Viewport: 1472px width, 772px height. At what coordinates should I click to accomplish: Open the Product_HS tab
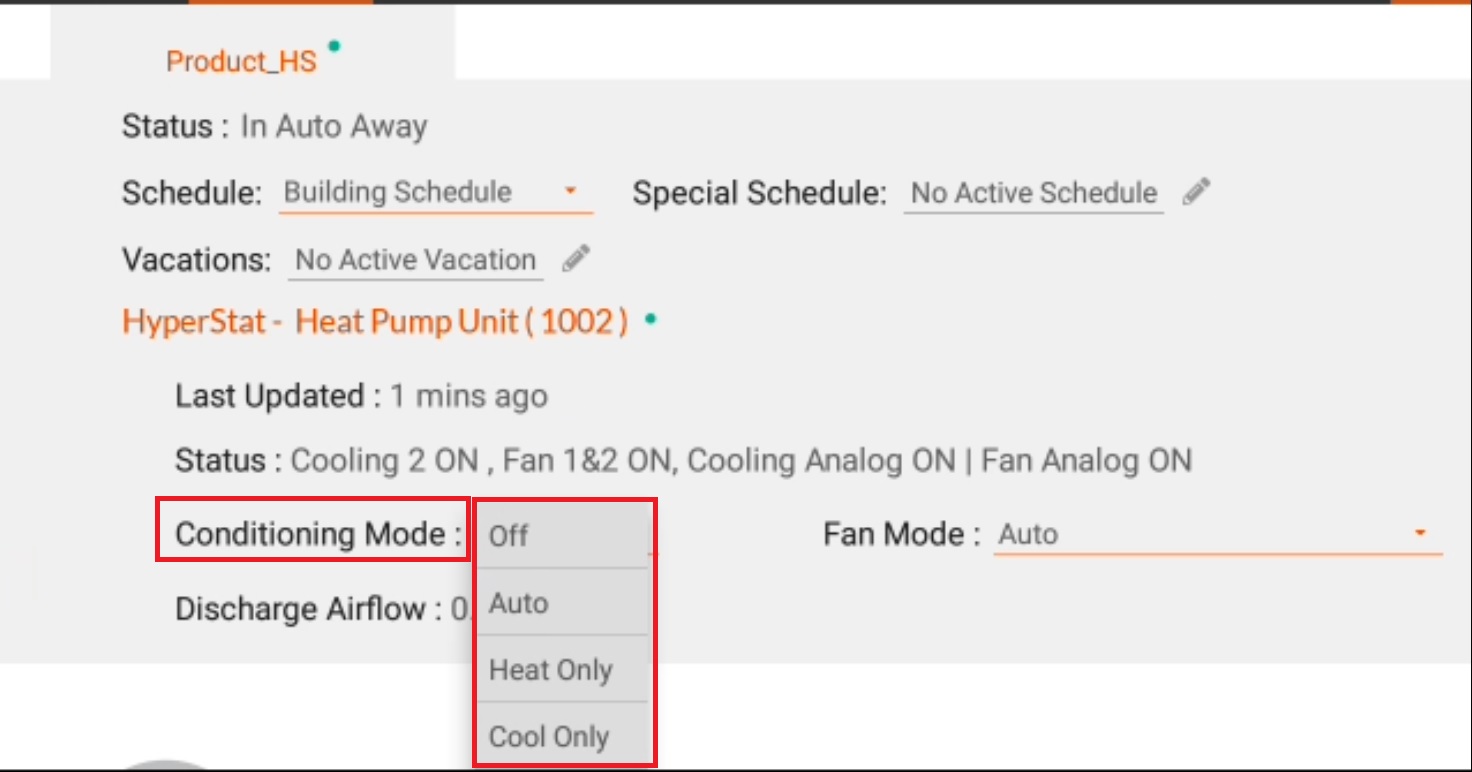[x=241, y=61]
